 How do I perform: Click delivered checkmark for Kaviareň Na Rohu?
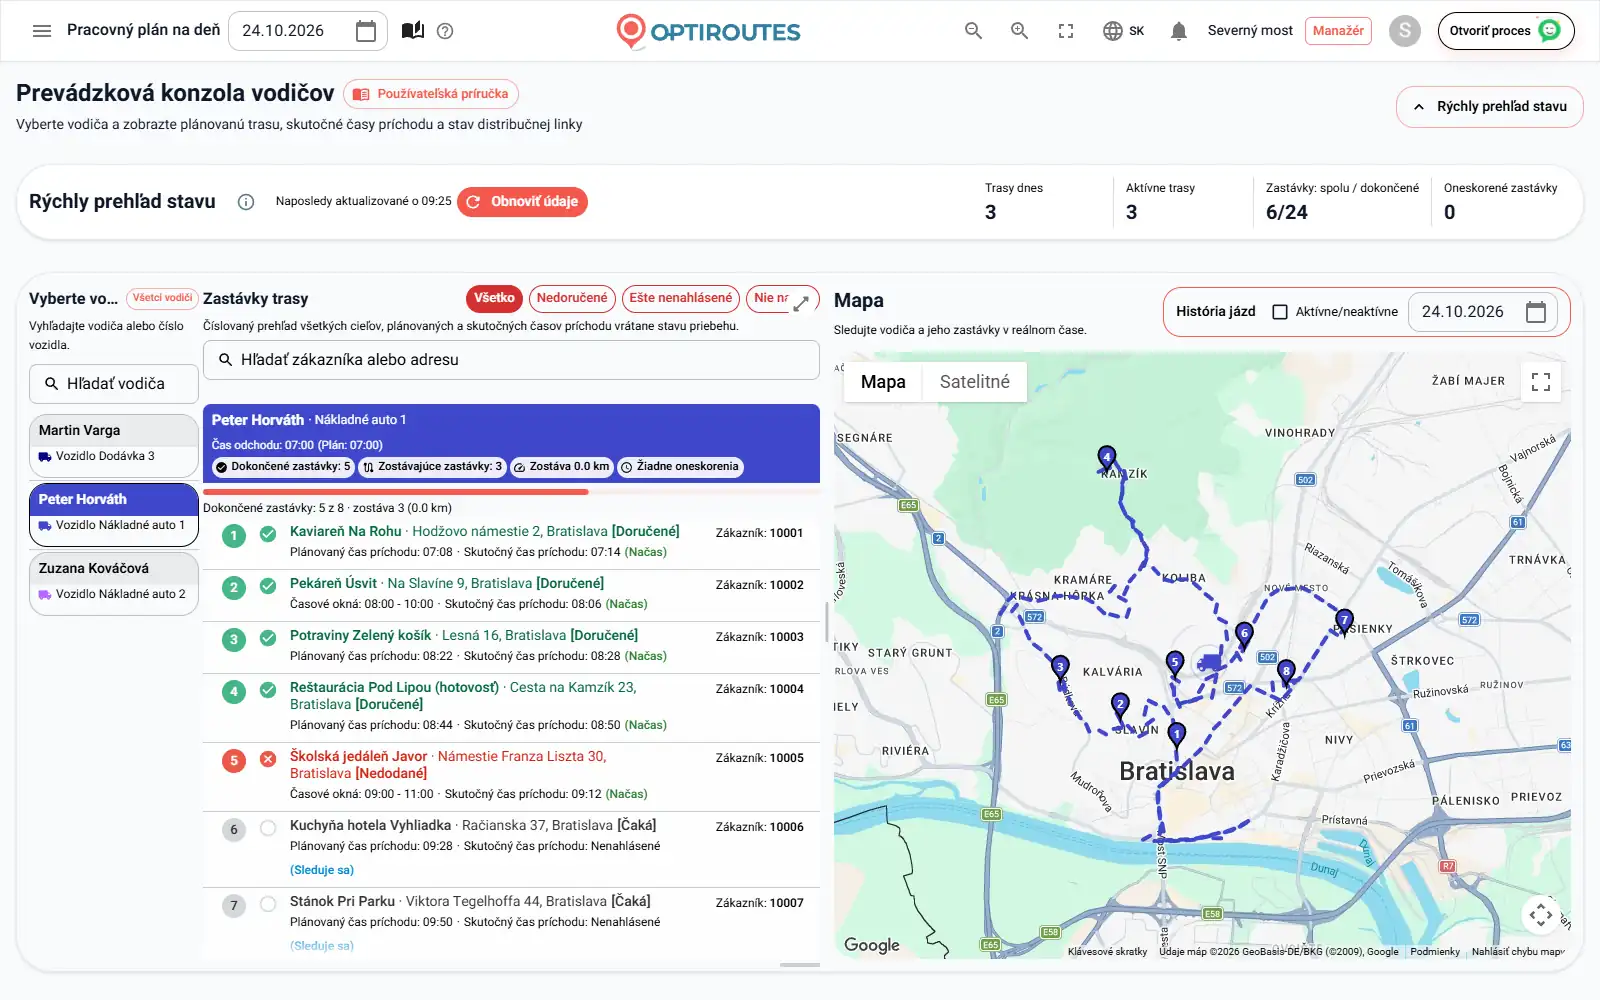[268, 534]
